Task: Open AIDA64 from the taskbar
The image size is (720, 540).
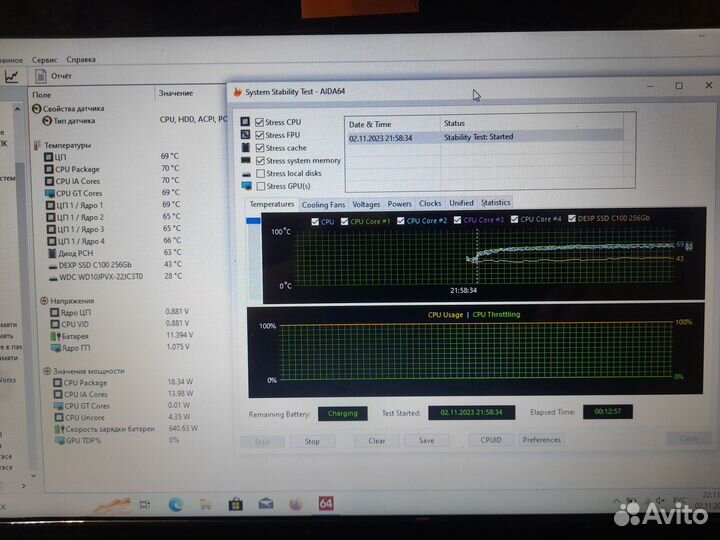Action: 326,504
